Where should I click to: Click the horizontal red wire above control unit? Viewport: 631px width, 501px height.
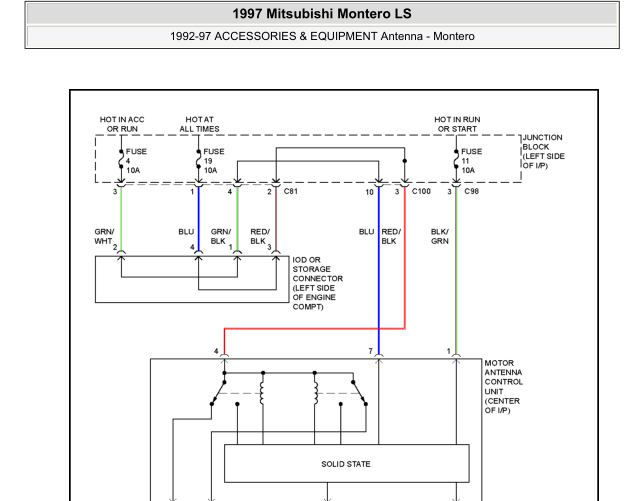click(314, 328)
